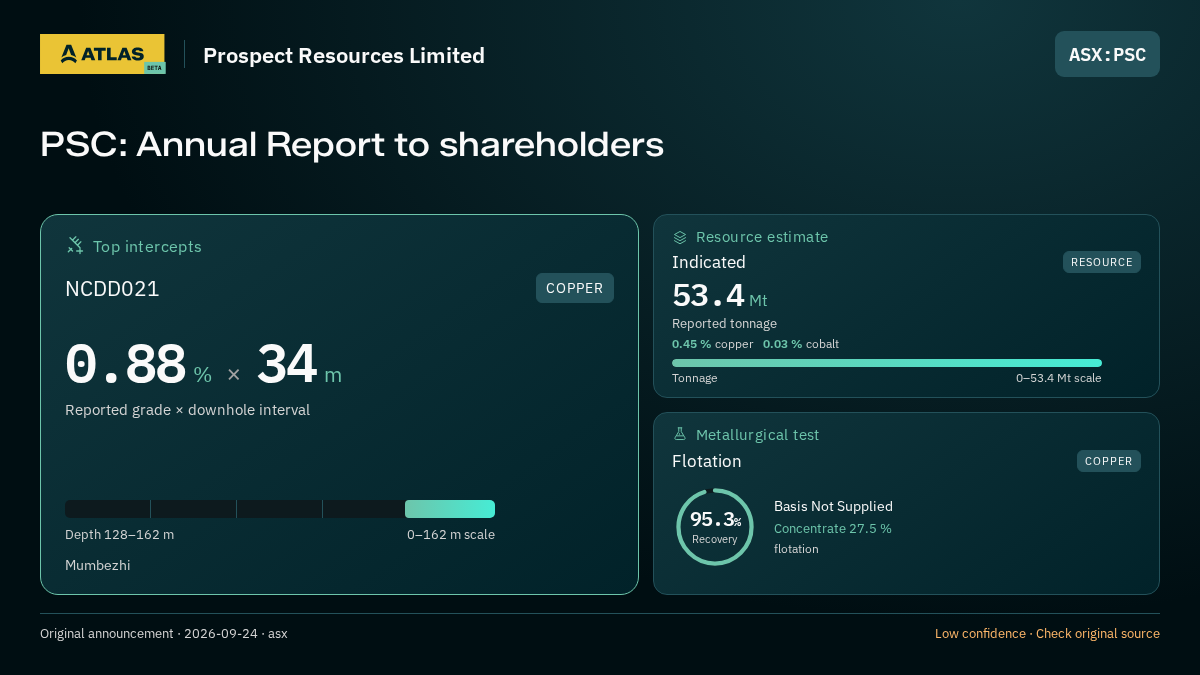Click the layers icon beside Resource estimate
The height and width of the screenshot is (675, 1200).
point(680,237)
